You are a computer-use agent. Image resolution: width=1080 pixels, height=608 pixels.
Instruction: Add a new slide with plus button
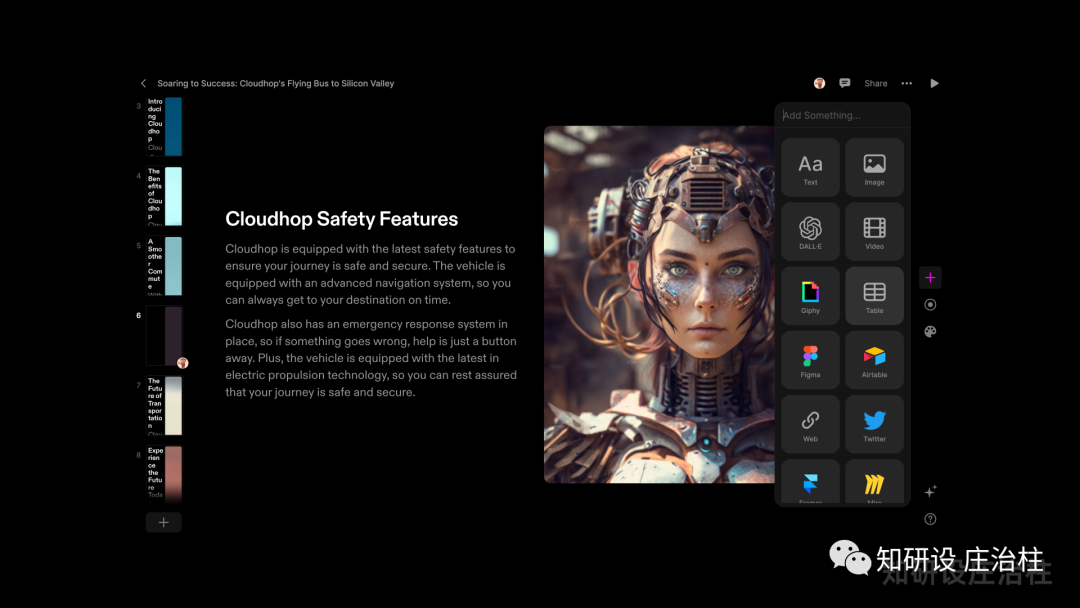point(164,523)
